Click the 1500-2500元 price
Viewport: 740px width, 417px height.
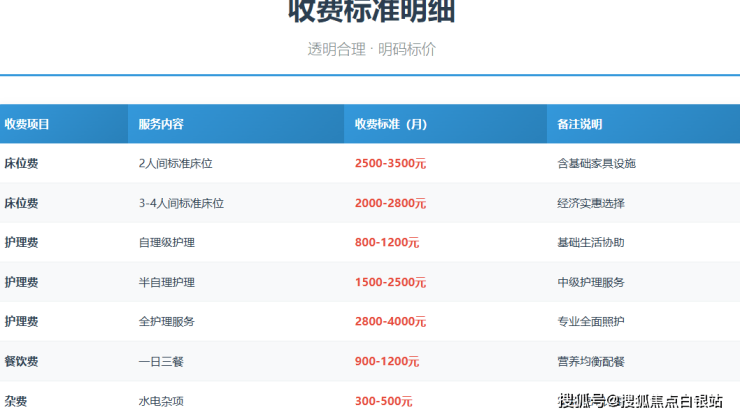pos(390,282)
